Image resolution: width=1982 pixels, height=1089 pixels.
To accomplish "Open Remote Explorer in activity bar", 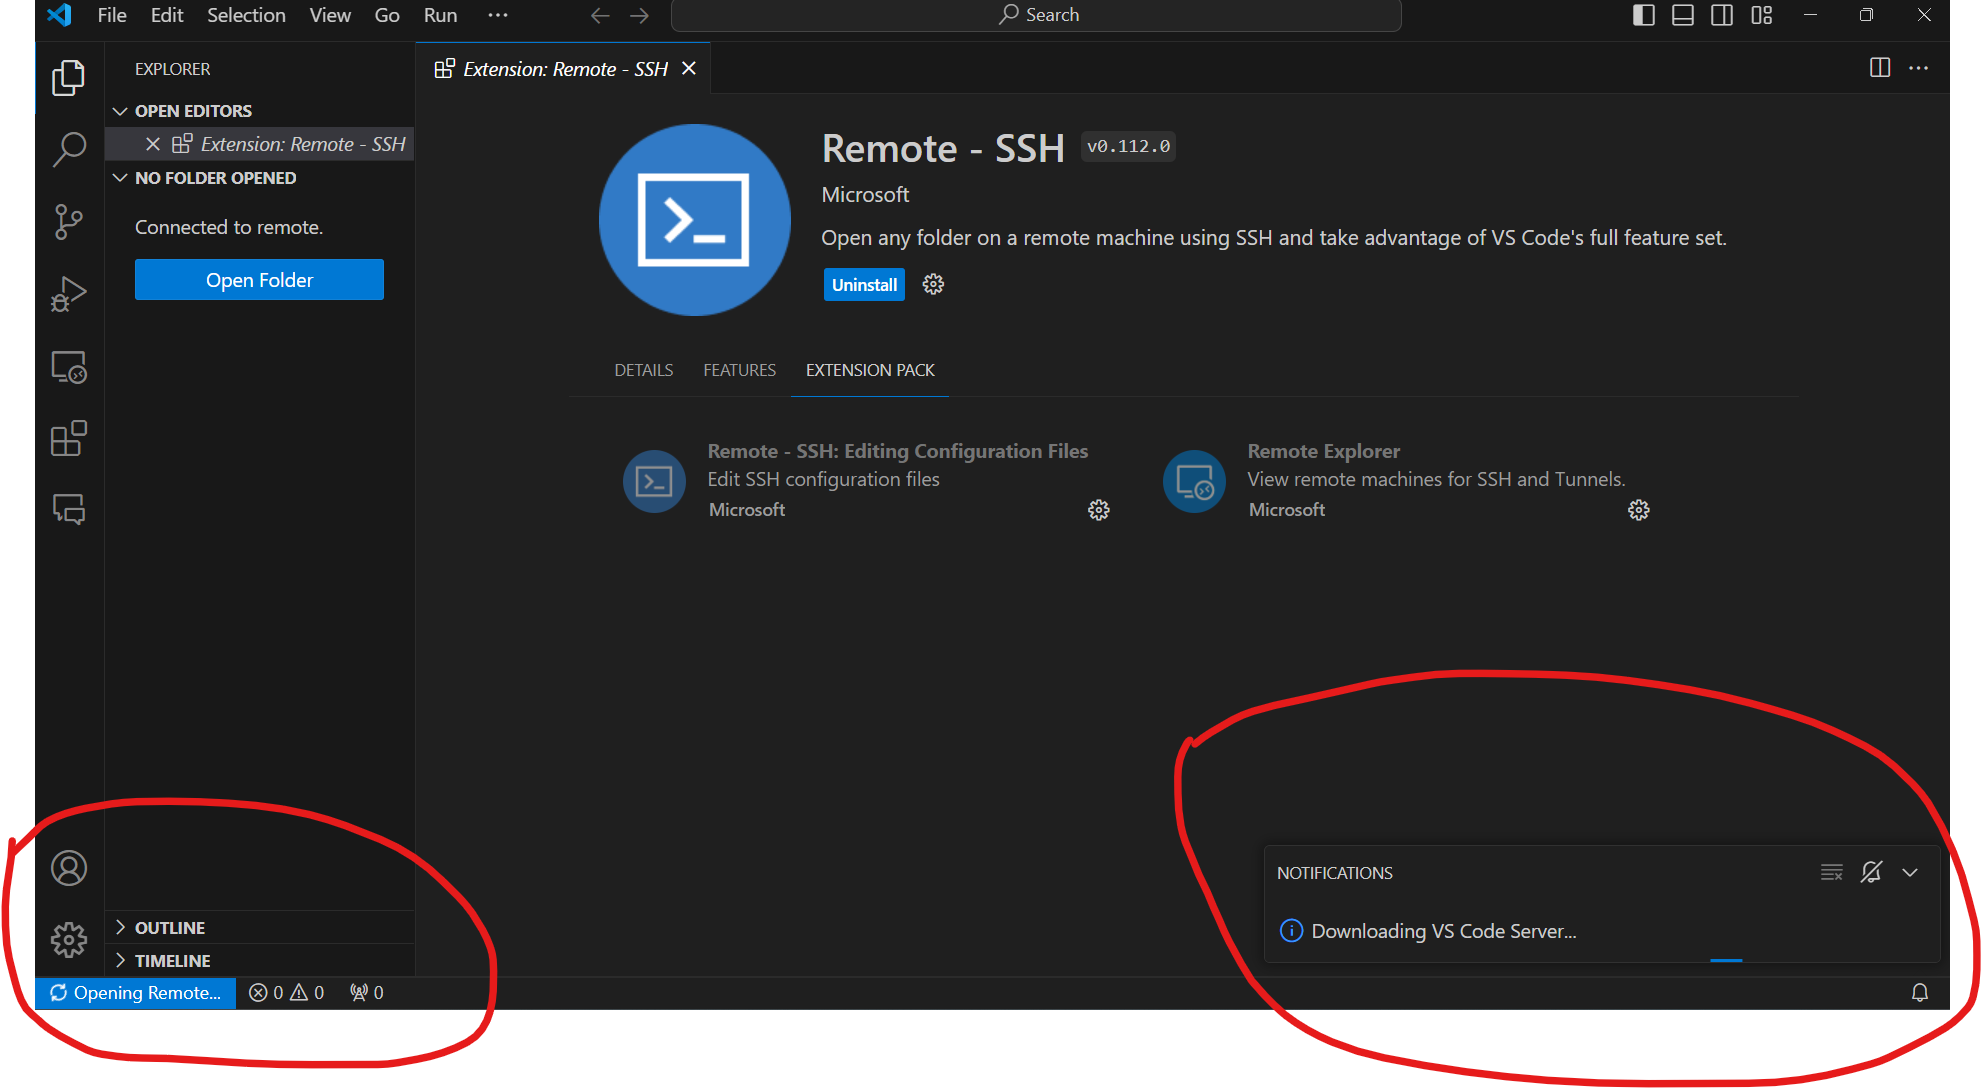I will 69,367.
